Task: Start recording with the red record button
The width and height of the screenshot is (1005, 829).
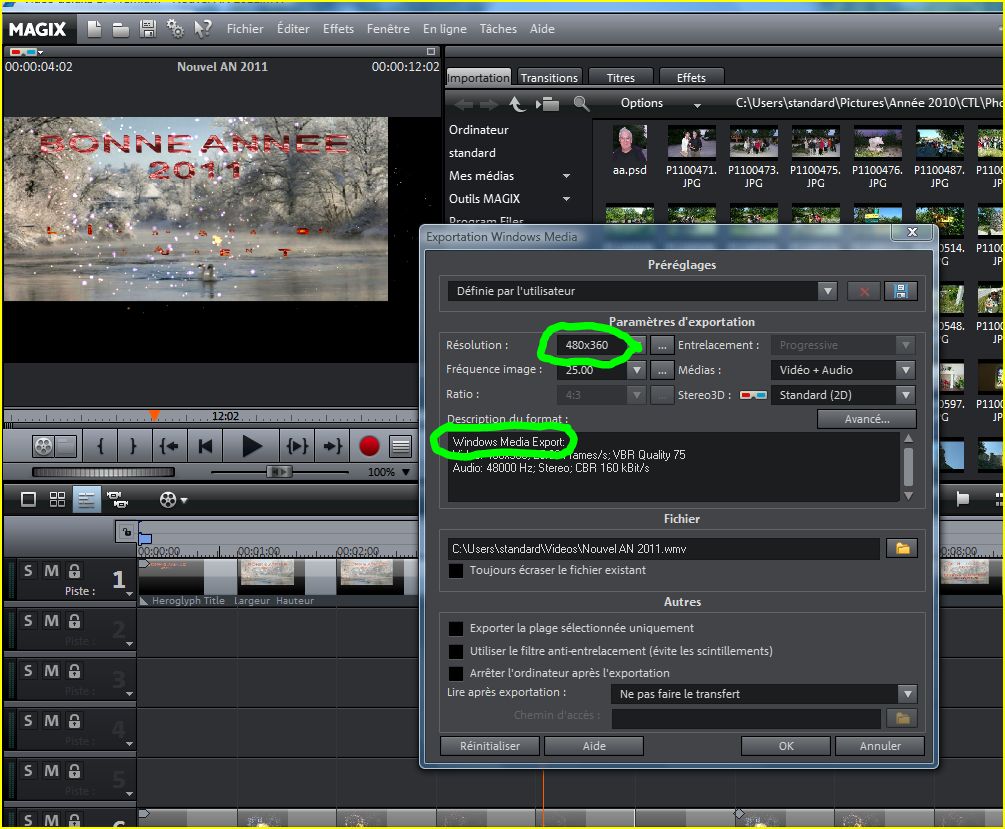Action: 369,446
